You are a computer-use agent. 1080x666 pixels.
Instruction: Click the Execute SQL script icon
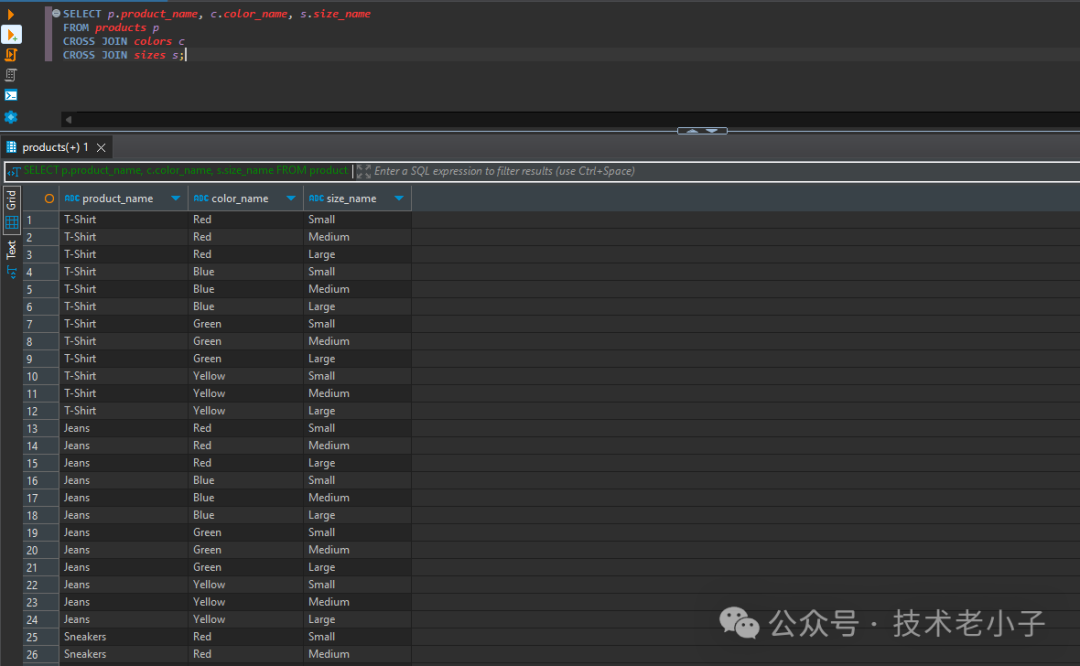11,54
